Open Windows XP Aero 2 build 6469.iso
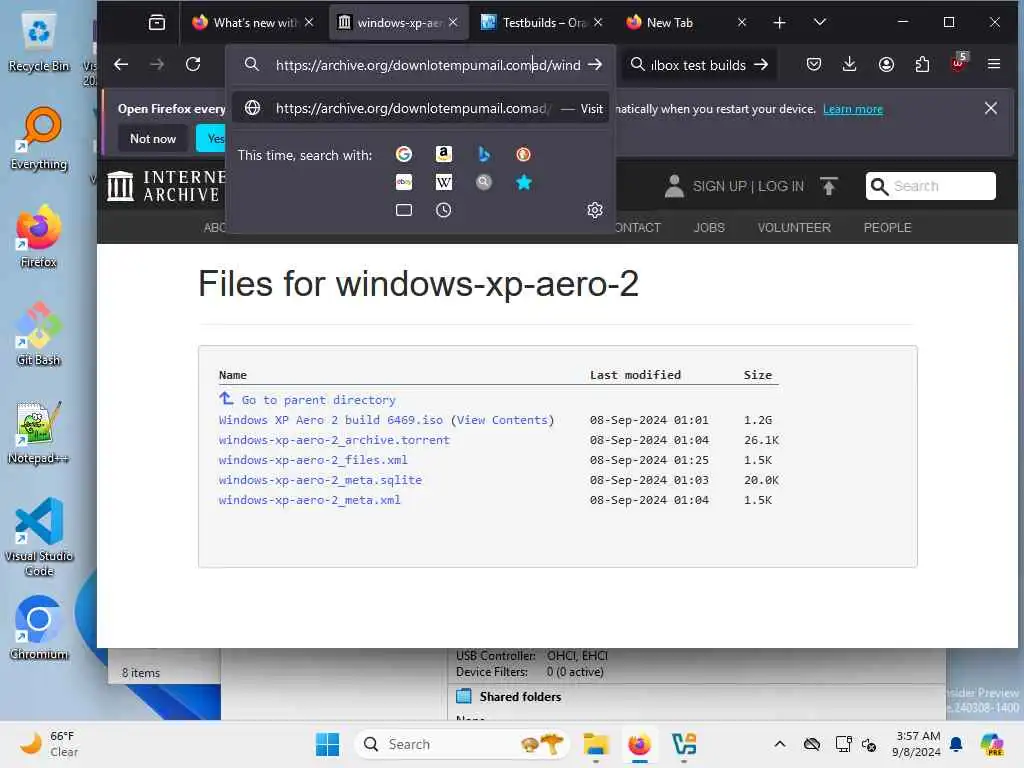Image resolution: width=1024 pixels, height=768 pixels. click(330, 420)
